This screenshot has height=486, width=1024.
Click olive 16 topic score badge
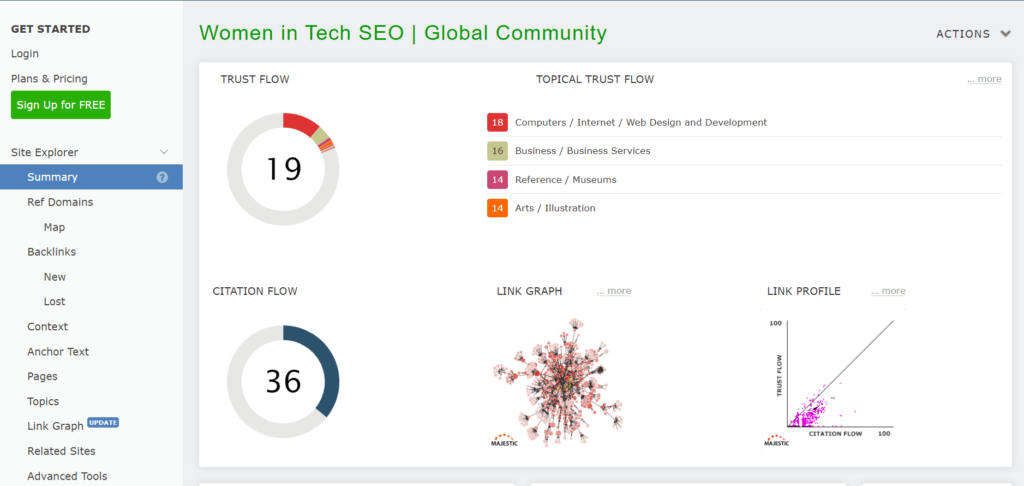[498, 151]
